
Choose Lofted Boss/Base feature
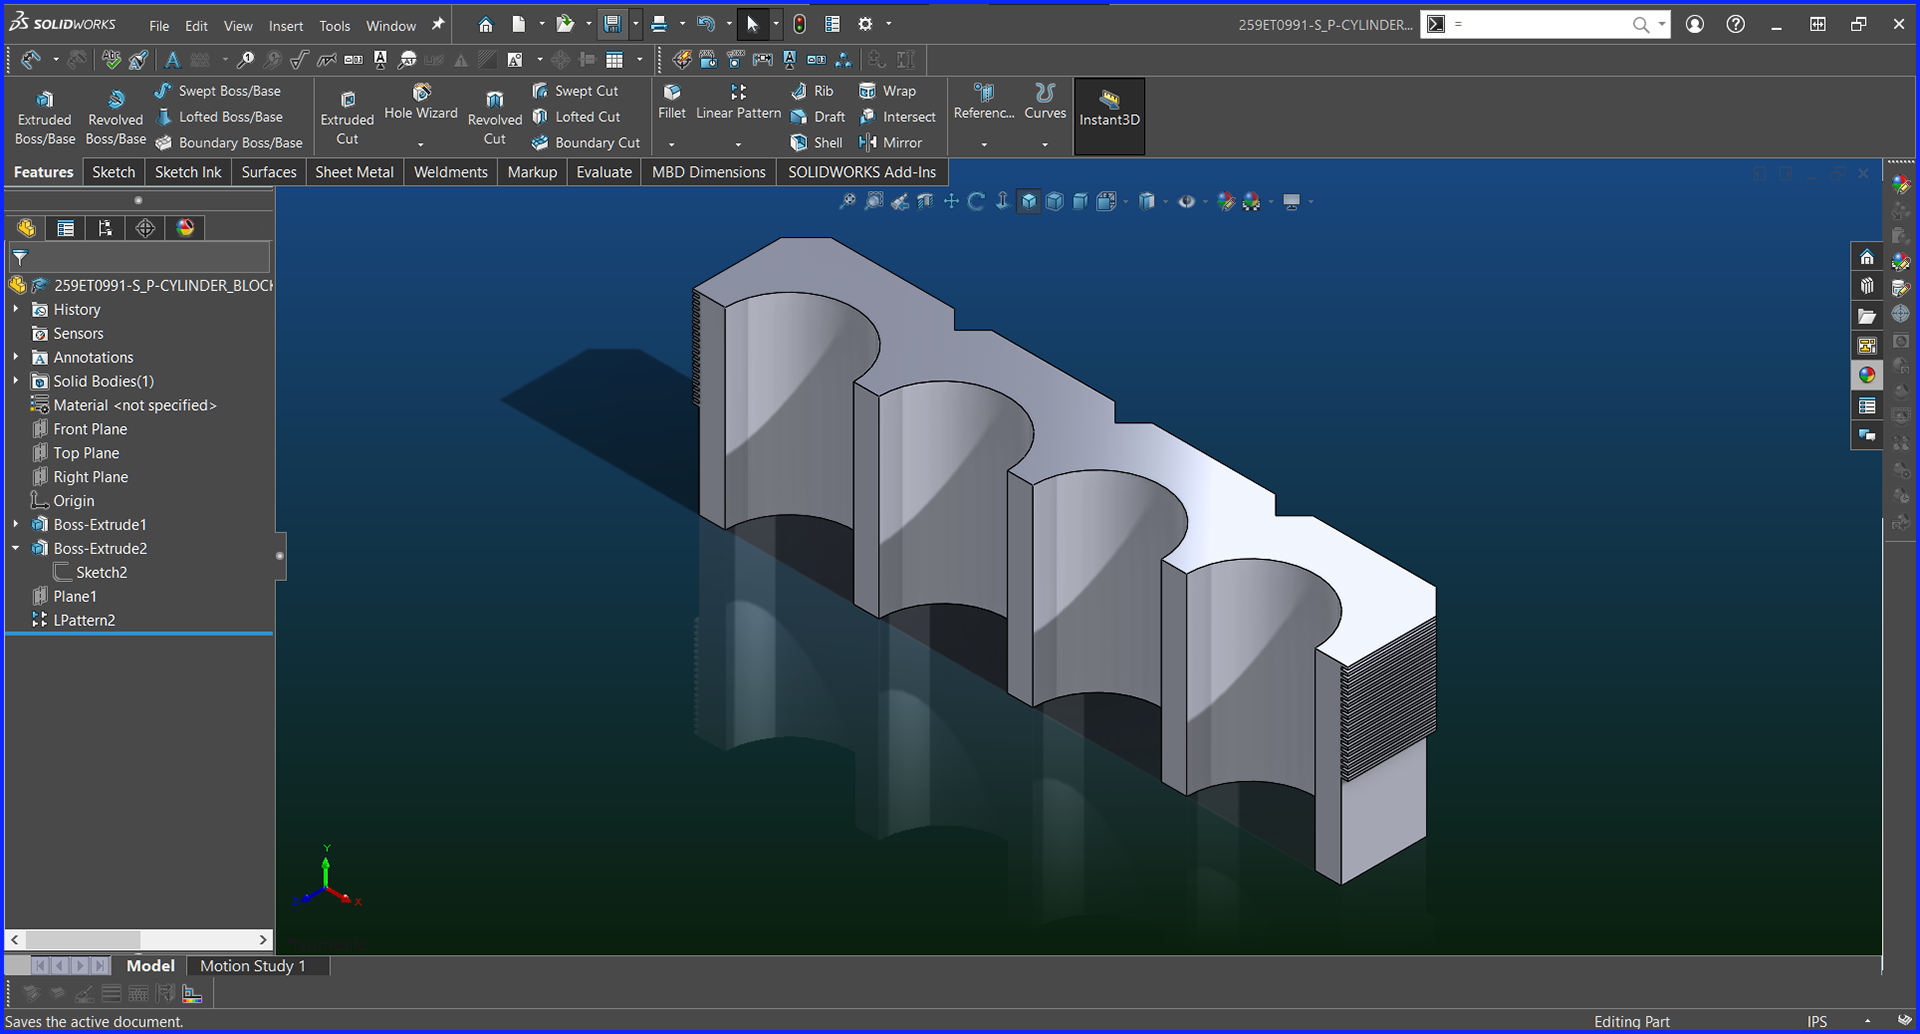coord(218,117)
